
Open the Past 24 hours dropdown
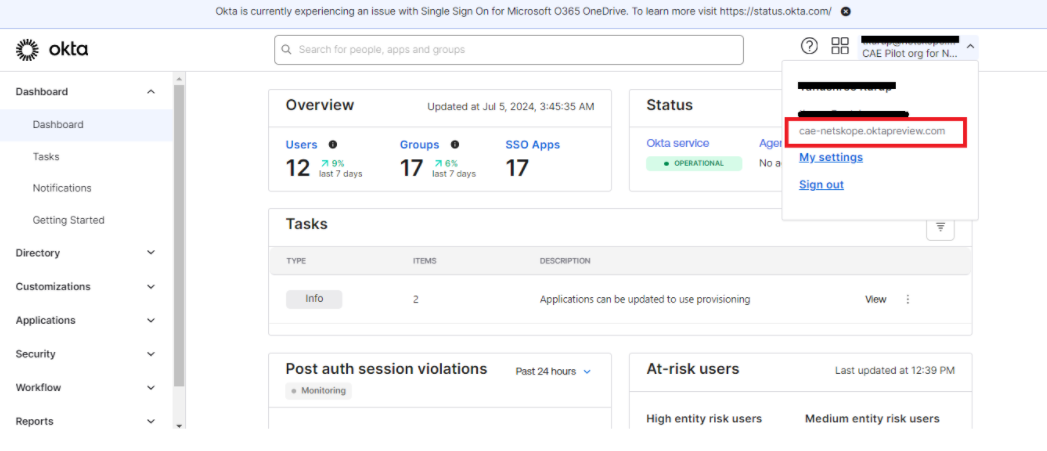(554, 371)
